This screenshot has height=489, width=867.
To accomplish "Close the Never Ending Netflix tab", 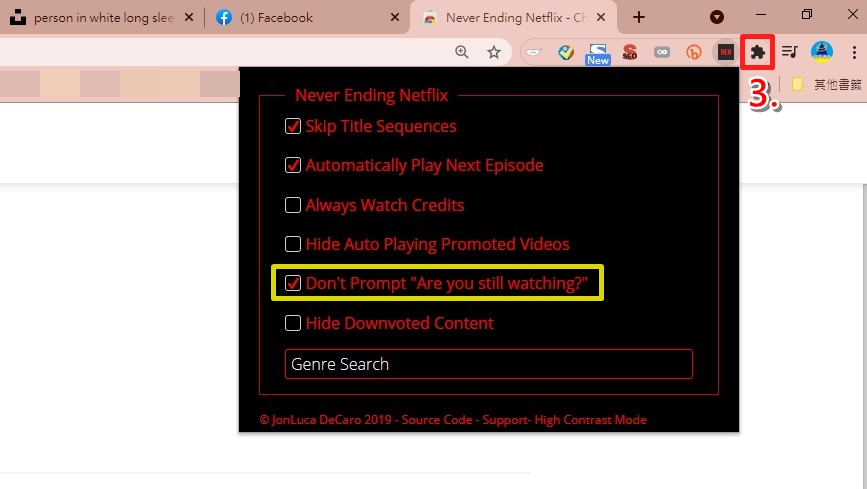I will (x=601, y=18).
